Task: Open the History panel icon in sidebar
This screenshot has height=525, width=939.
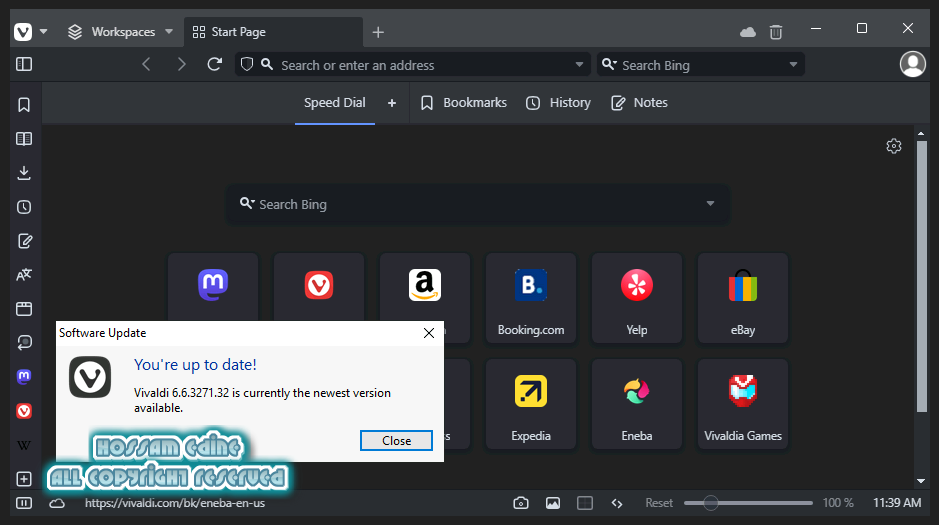Action: [x=24, y=207]
